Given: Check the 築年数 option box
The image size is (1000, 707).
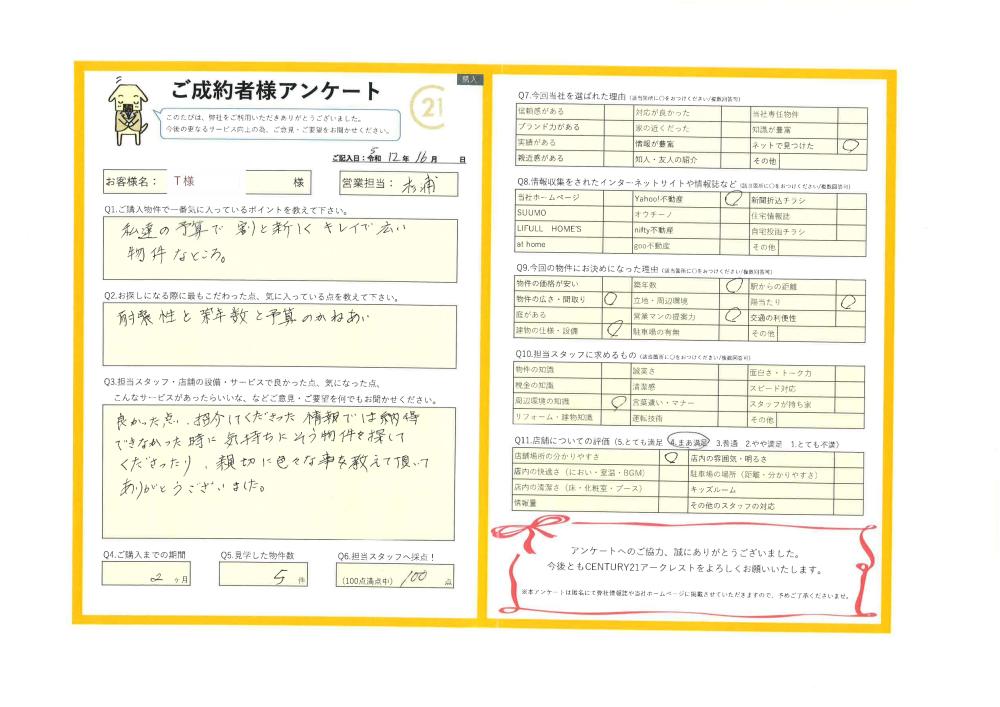Looking at the screenshot, I should pyautogui.click(x=733, y=284).
